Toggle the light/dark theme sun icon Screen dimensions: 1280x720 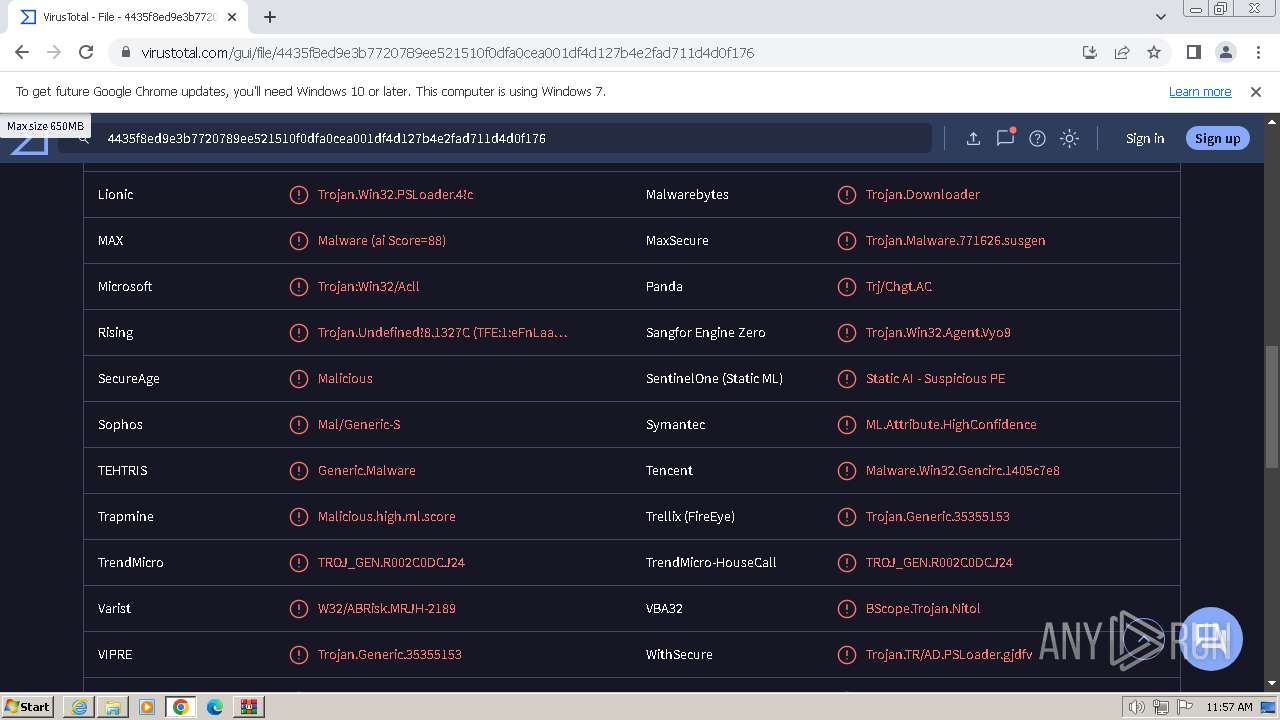[x=1069, y=138]
